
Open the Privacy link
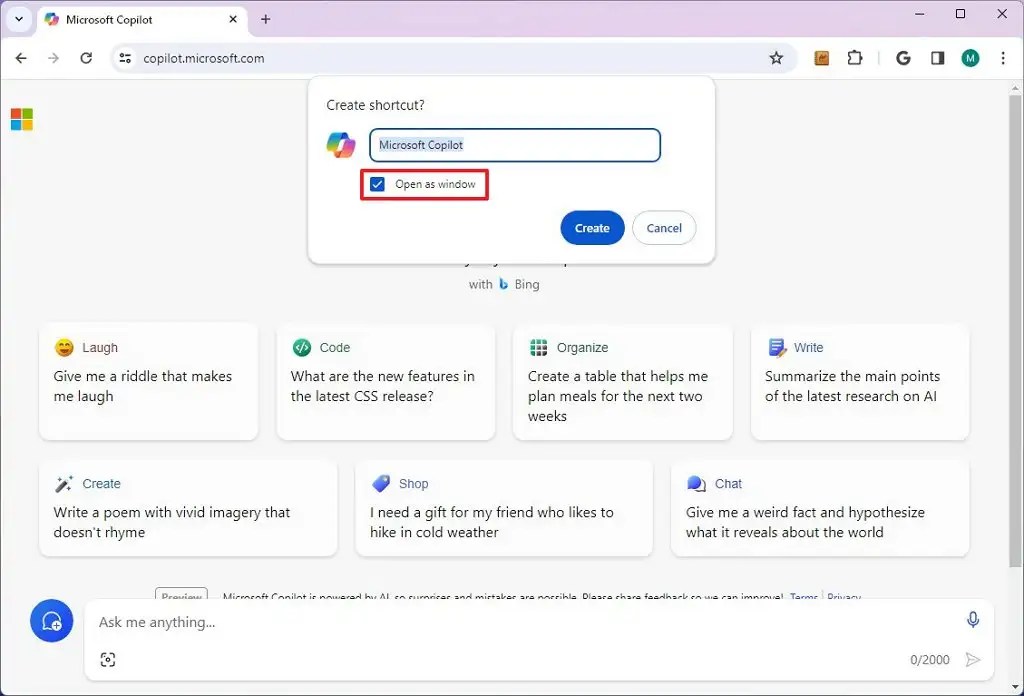pyautogui.click(x=843, y=596)
